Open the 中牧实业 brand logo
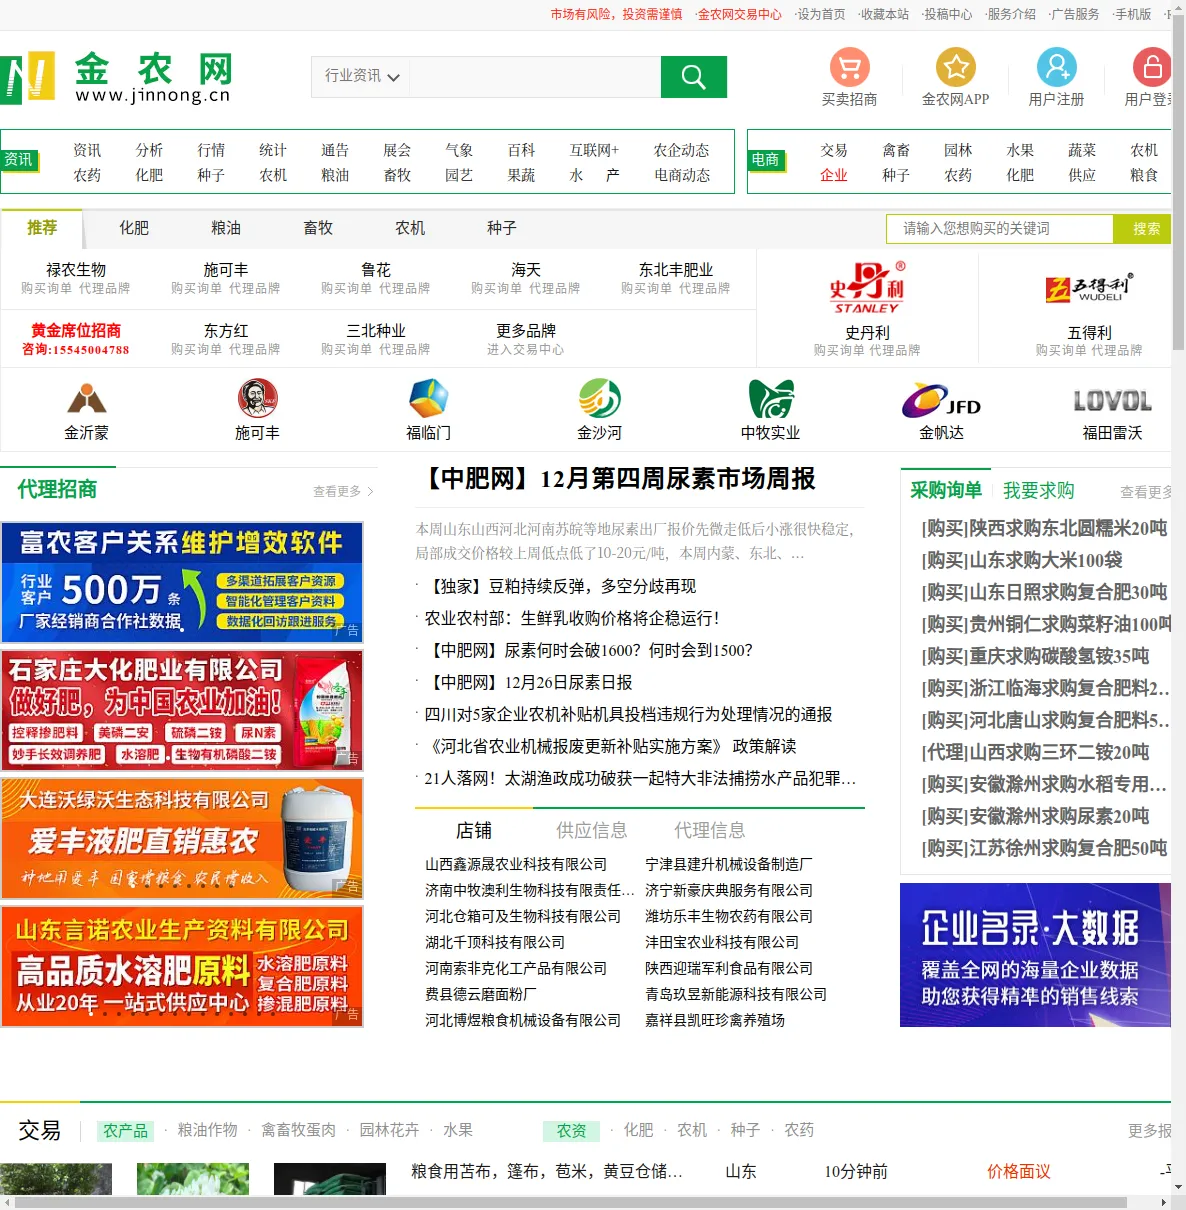 [x=771, y=399]
